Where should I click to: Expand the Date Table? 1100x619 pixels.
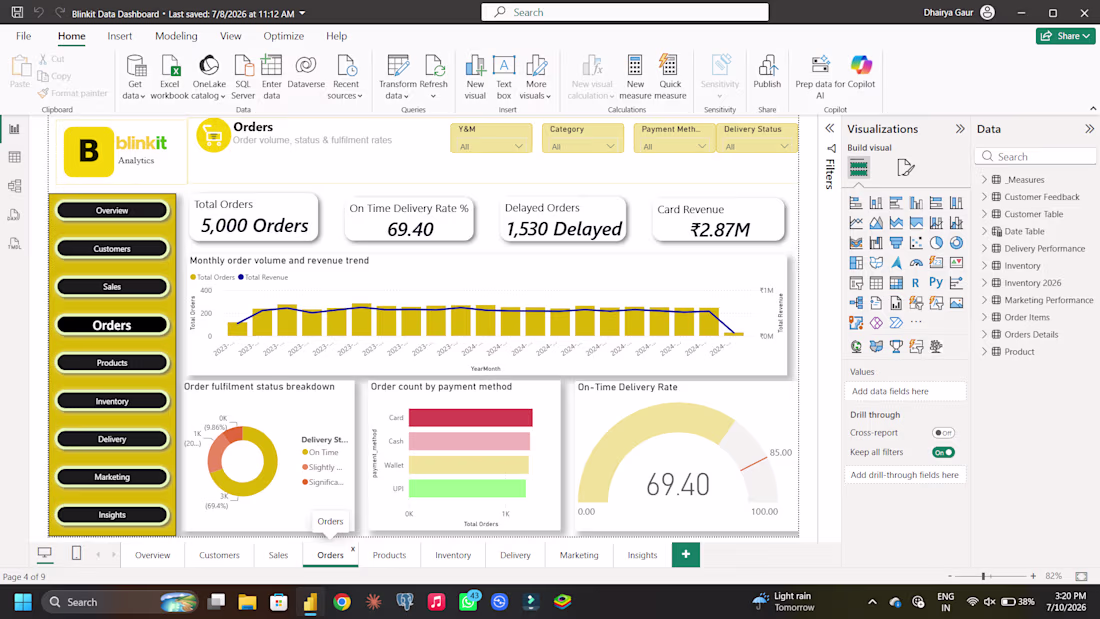coord(984,232)
